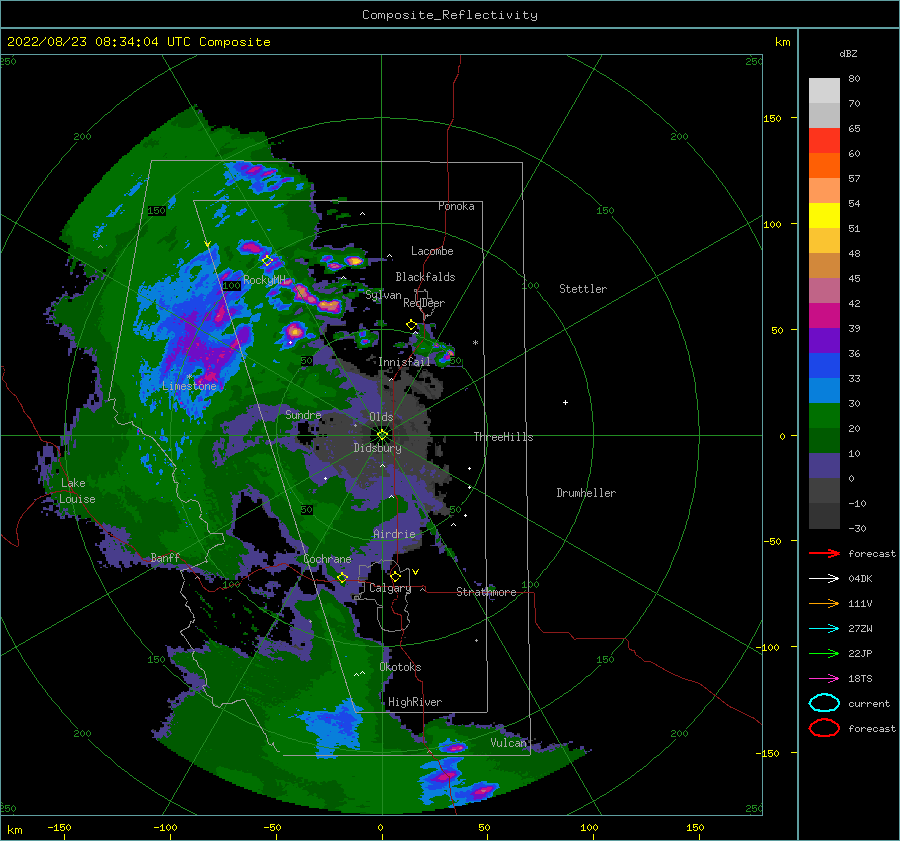Click the white asterisk marker east of Innisfail
The width and height of the screenshot is (900, 841).
click(x=475, y=343)
